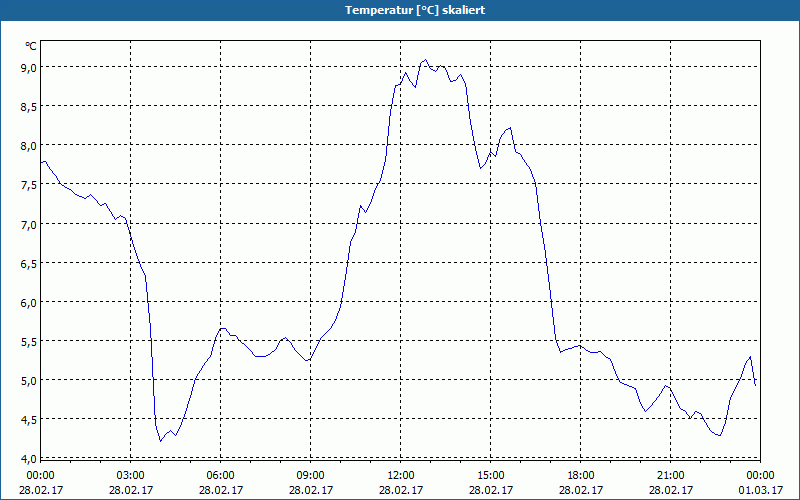Image resolution: width=800 pixels, height=500 pixels.
Task: Click the 00:00 time label above 28.02.17
Action: pos(40,476)
